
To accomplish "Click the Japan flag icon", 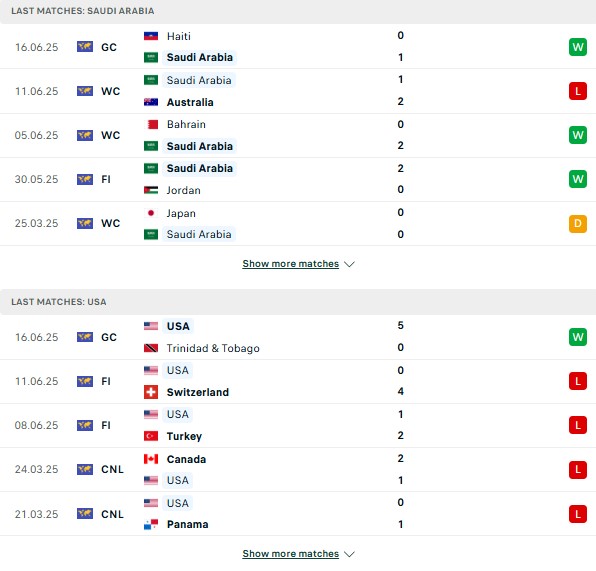I will 151,213.
